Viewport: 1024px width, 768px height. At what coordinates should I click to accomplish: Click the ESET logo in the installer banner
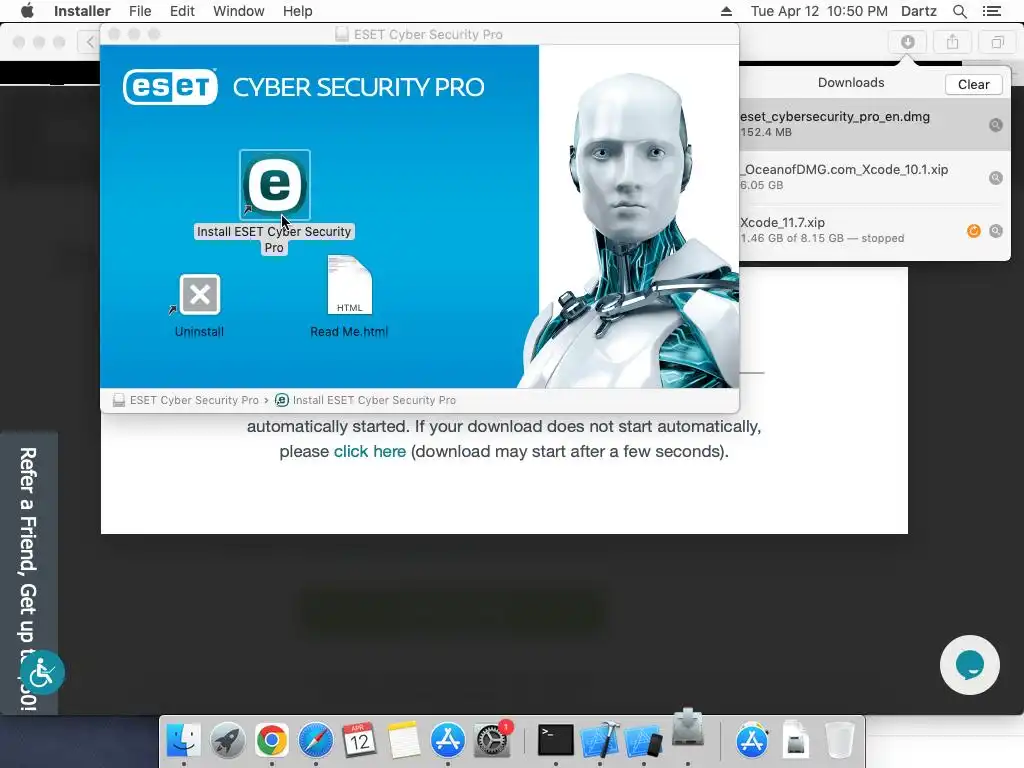170,87
